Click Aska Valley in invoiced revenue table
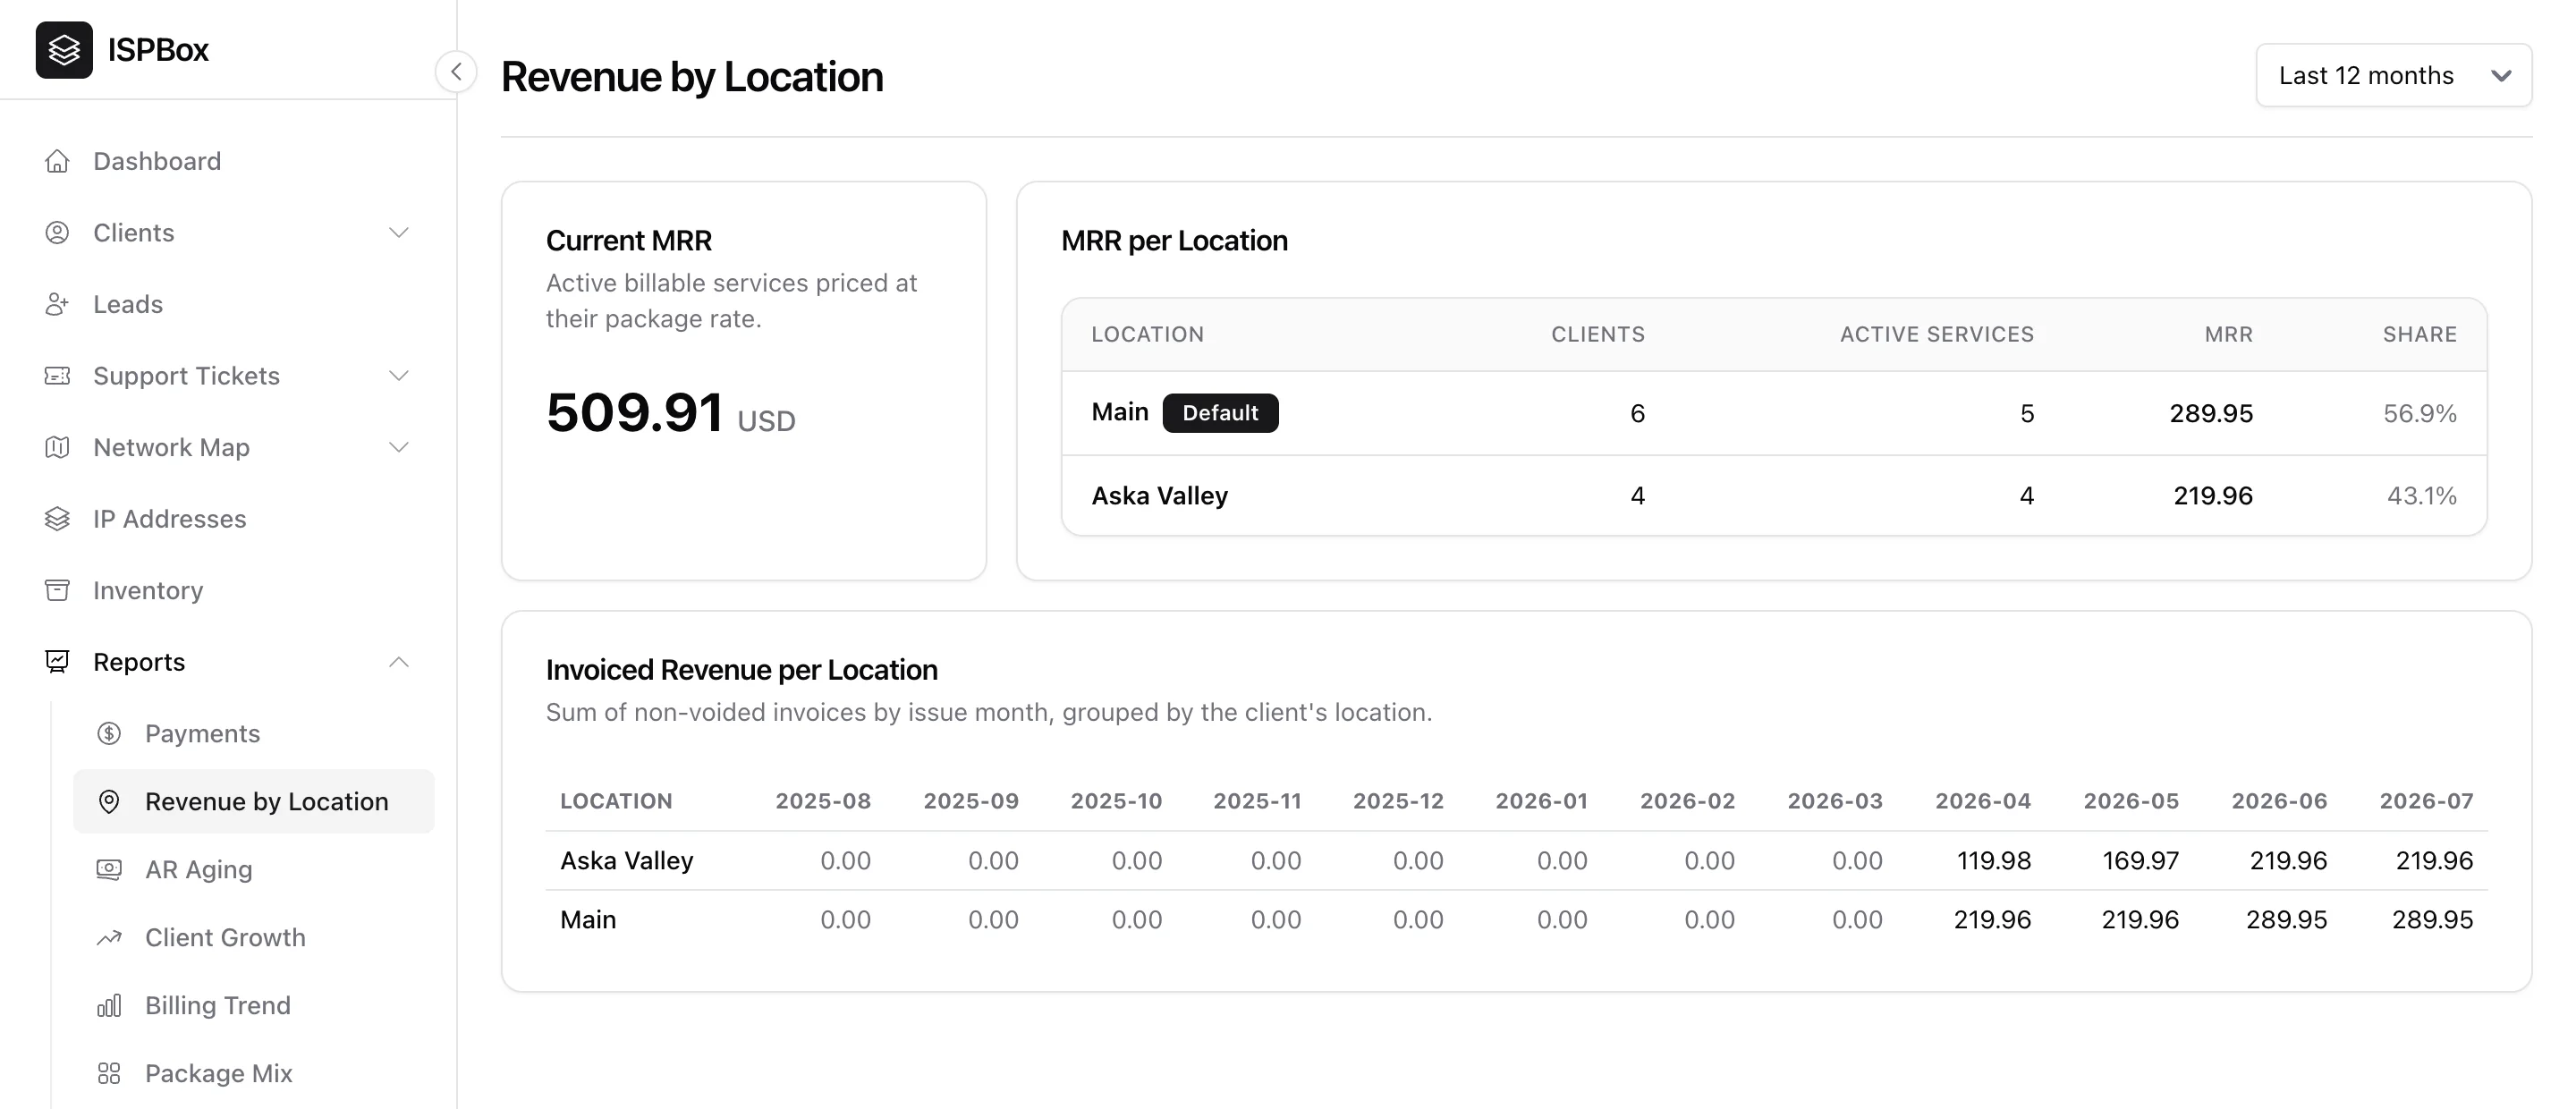 click(x=627, y=860)
